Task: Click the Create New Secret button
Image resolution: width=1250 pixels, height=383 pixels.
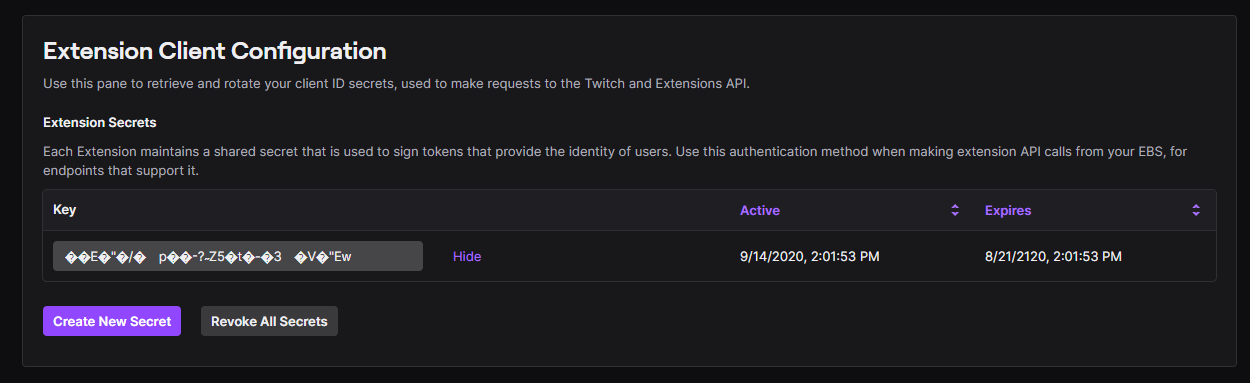Action: click(x=112, y=321)
